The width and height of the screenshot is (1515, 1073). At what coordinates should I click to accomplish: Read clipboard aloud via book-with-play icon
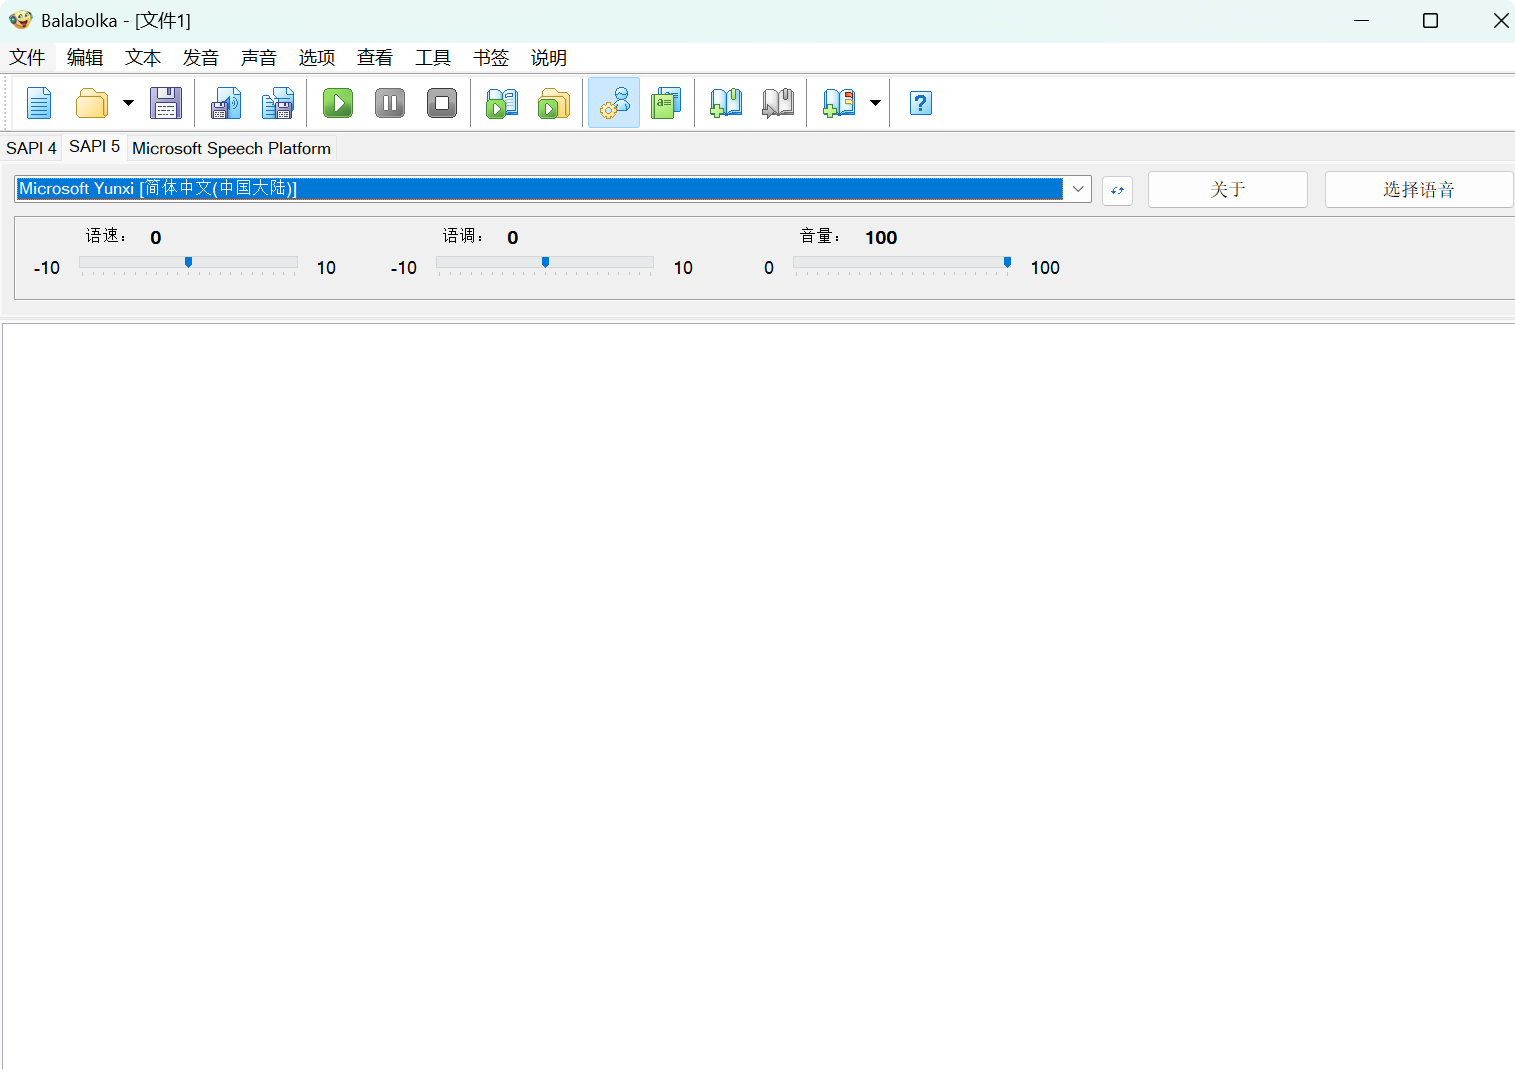[x=502, y=103]
